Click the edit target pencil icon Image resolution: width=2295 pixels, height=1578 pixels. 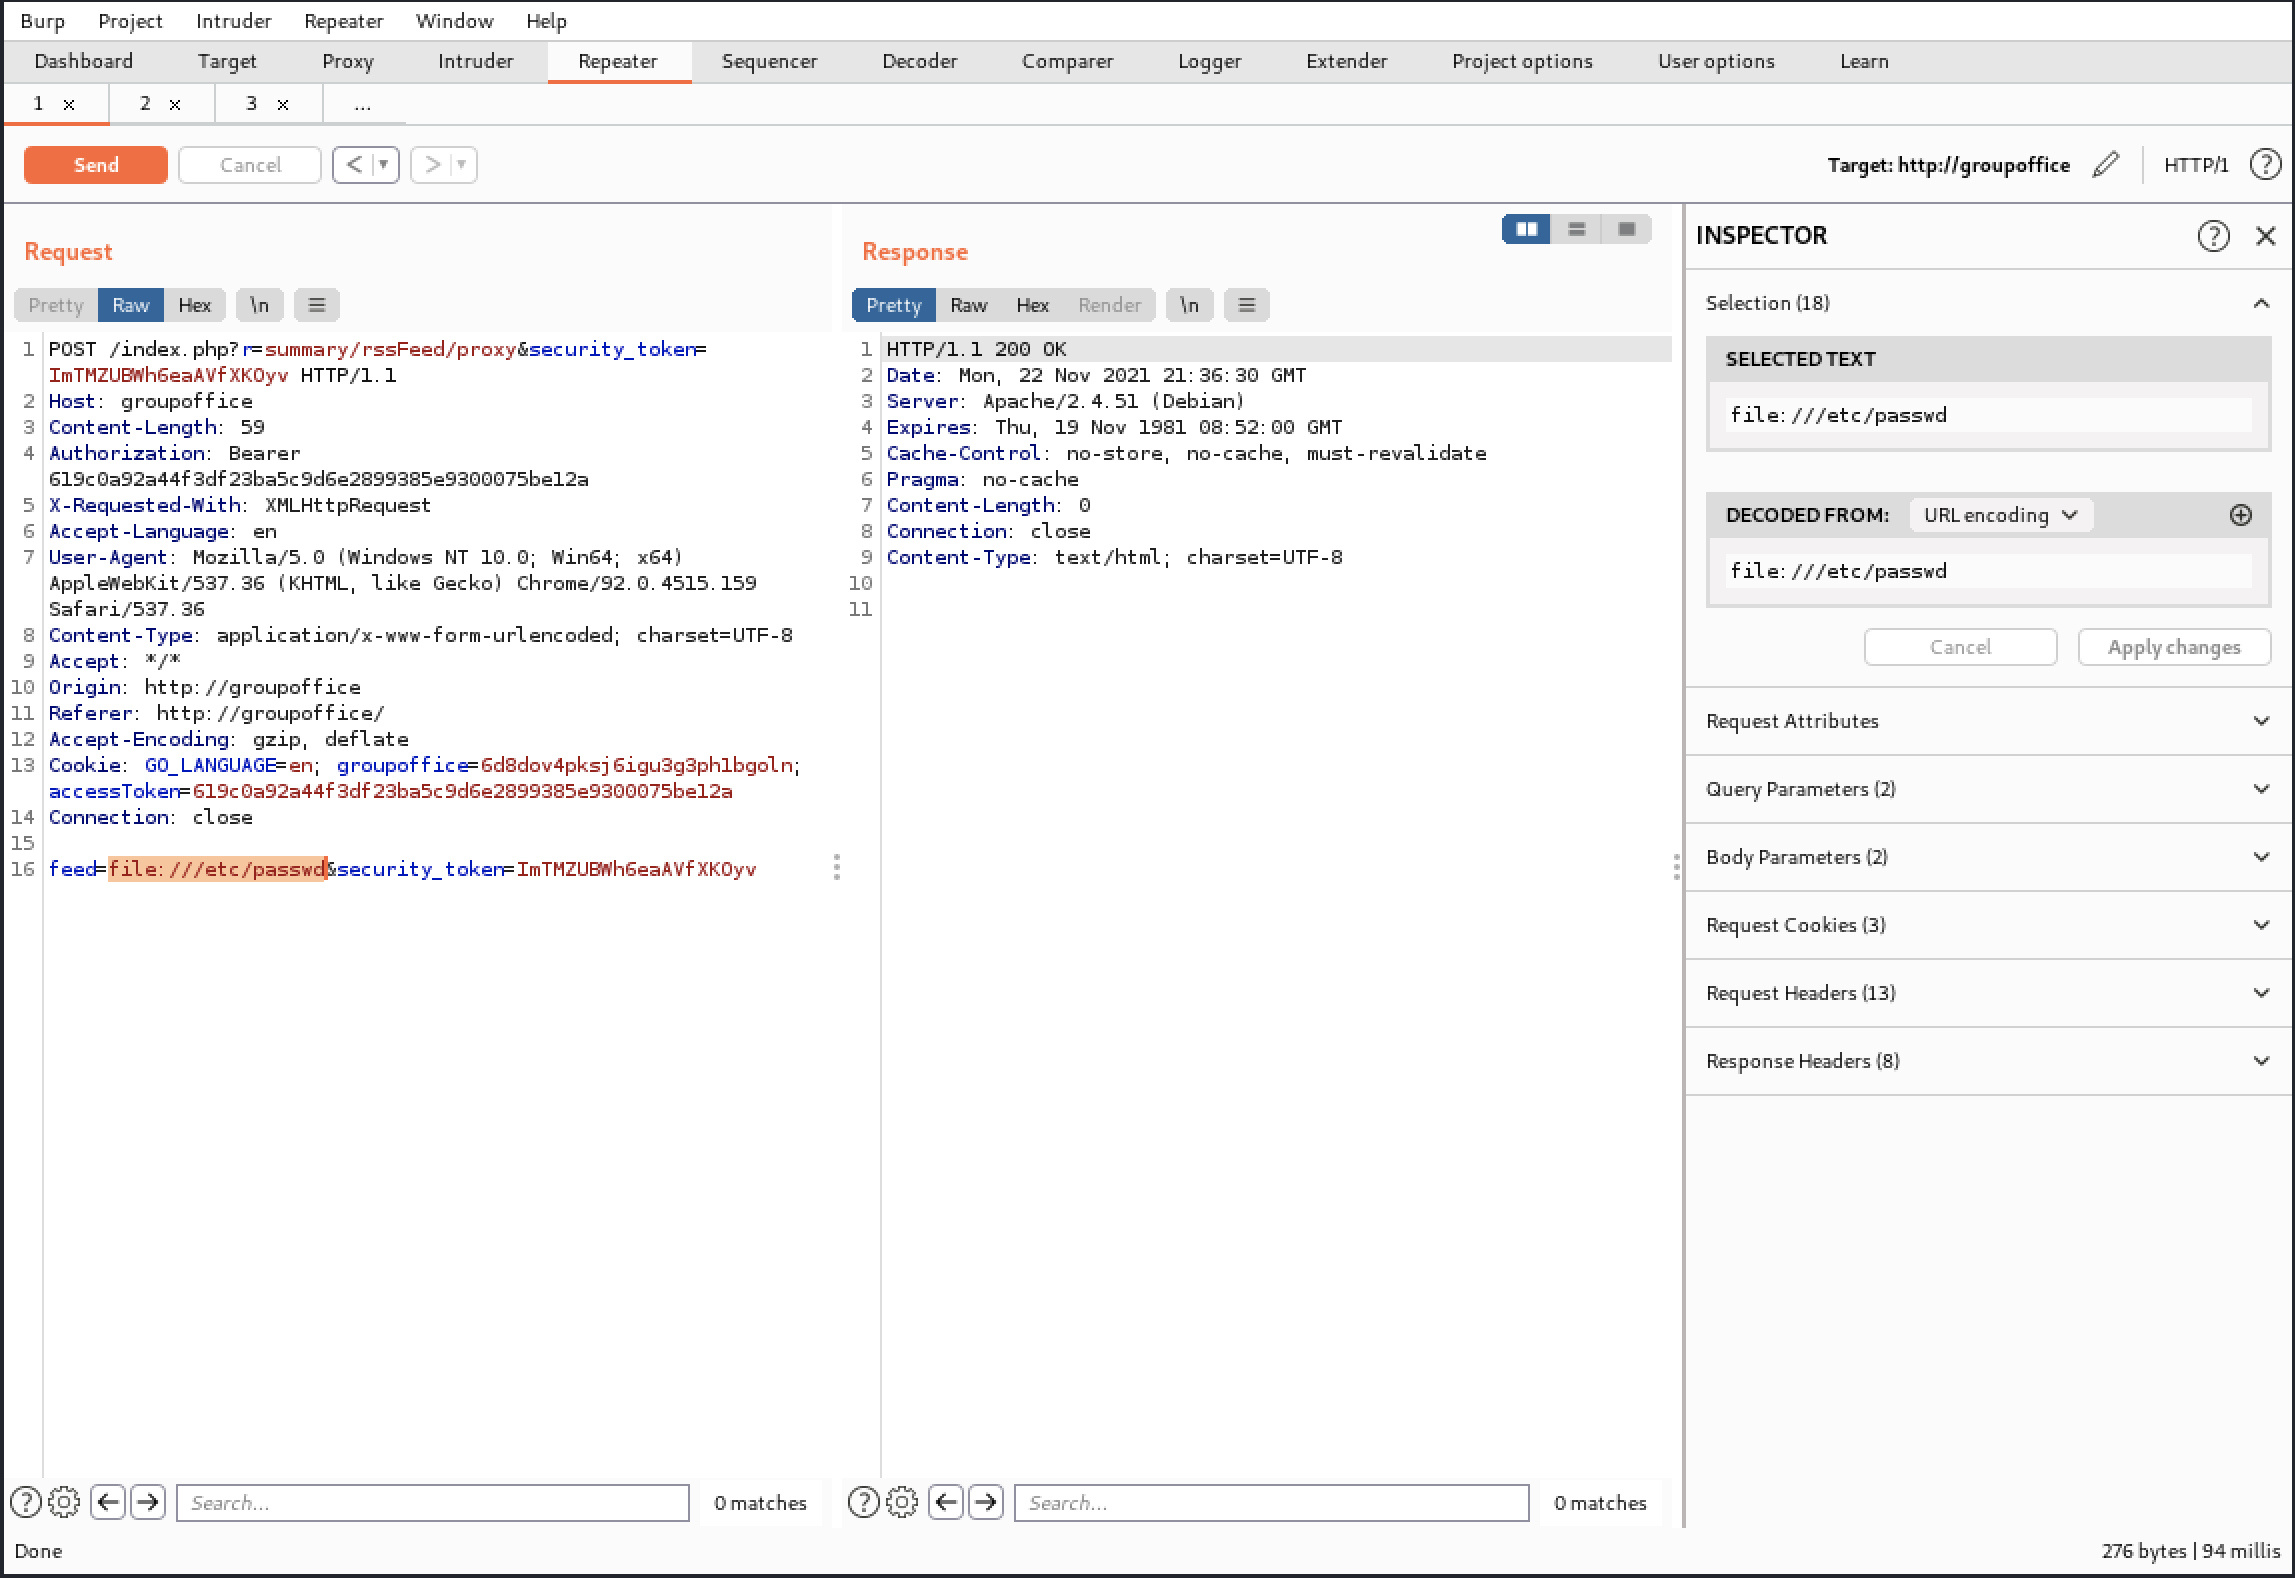tap(2105, 165)
